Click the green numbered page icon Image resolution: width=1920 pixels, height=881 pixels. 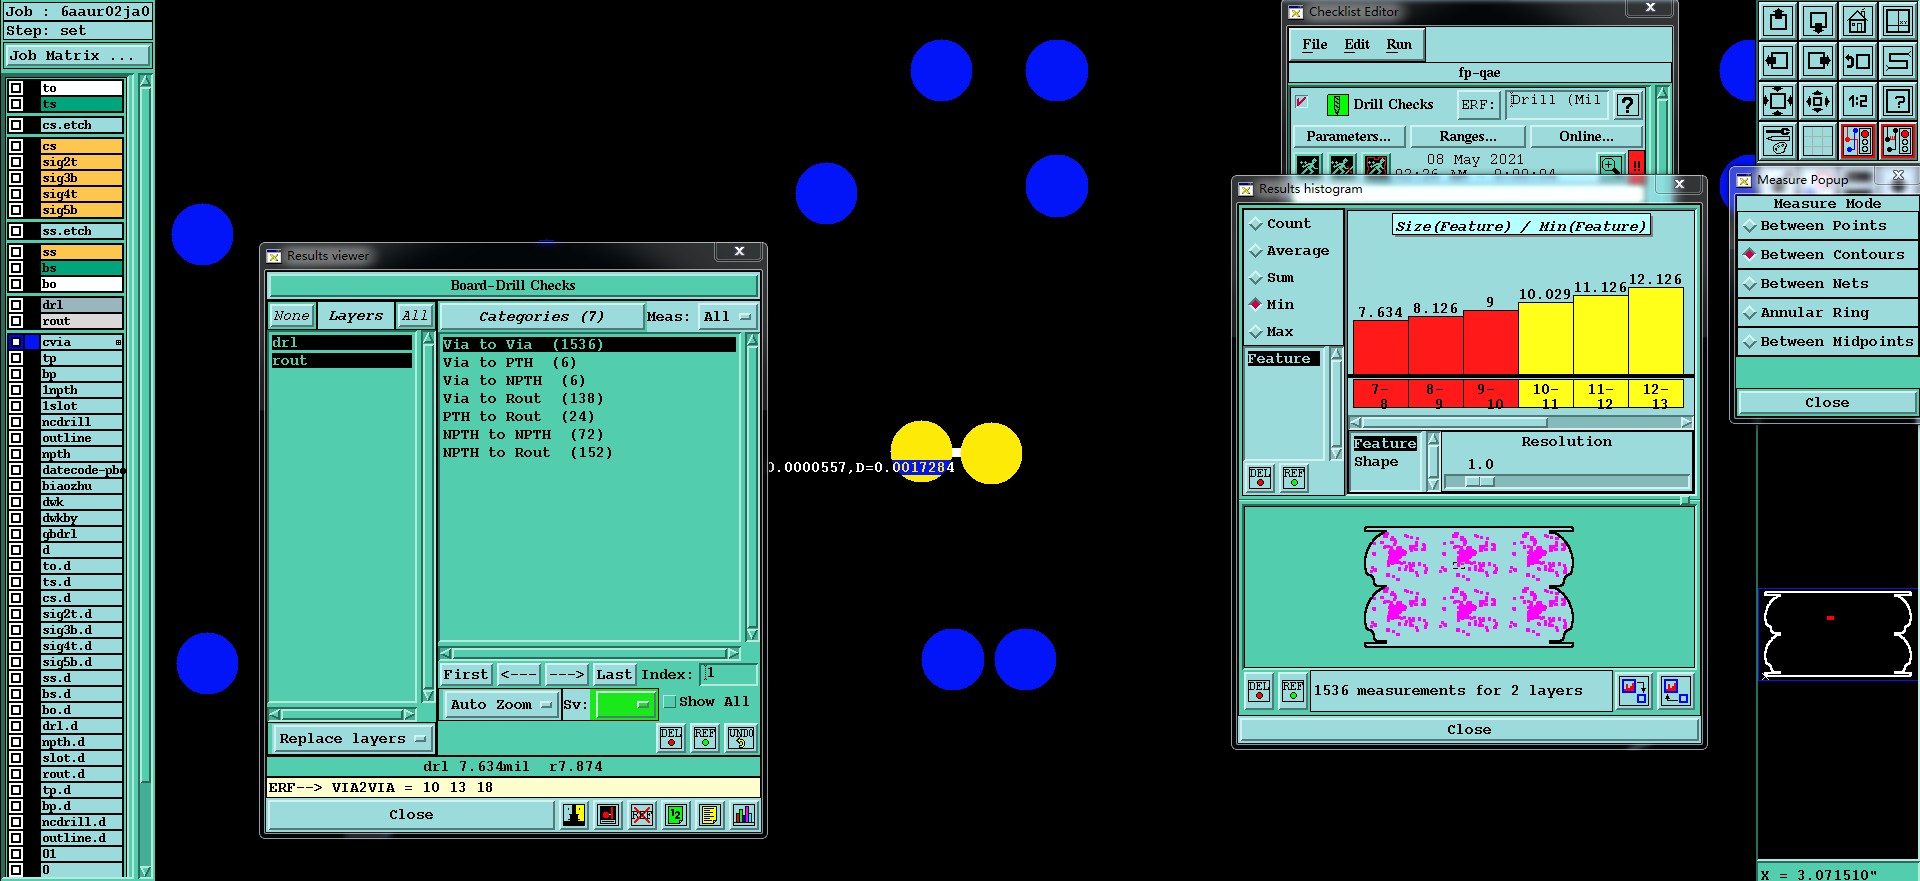(x=676, y=815)
